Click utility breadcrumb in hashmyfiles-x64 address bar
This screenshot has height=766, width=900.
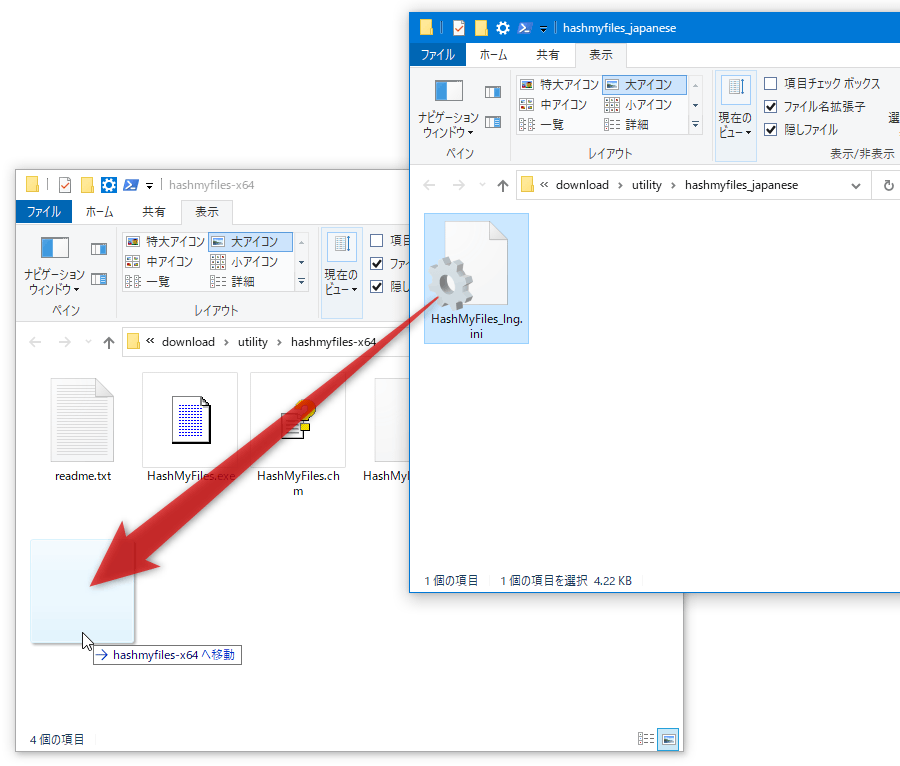point(253,342)
